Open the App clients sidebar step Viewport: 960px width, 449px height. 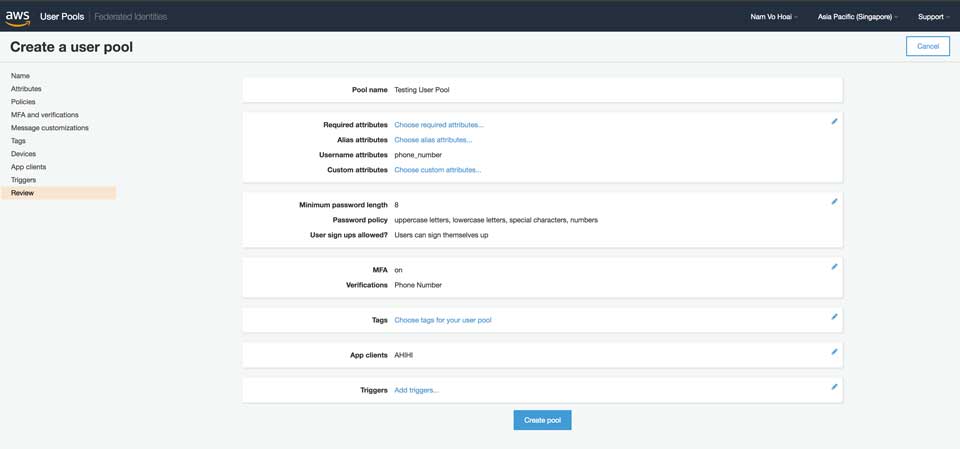[x=28, y=167]
